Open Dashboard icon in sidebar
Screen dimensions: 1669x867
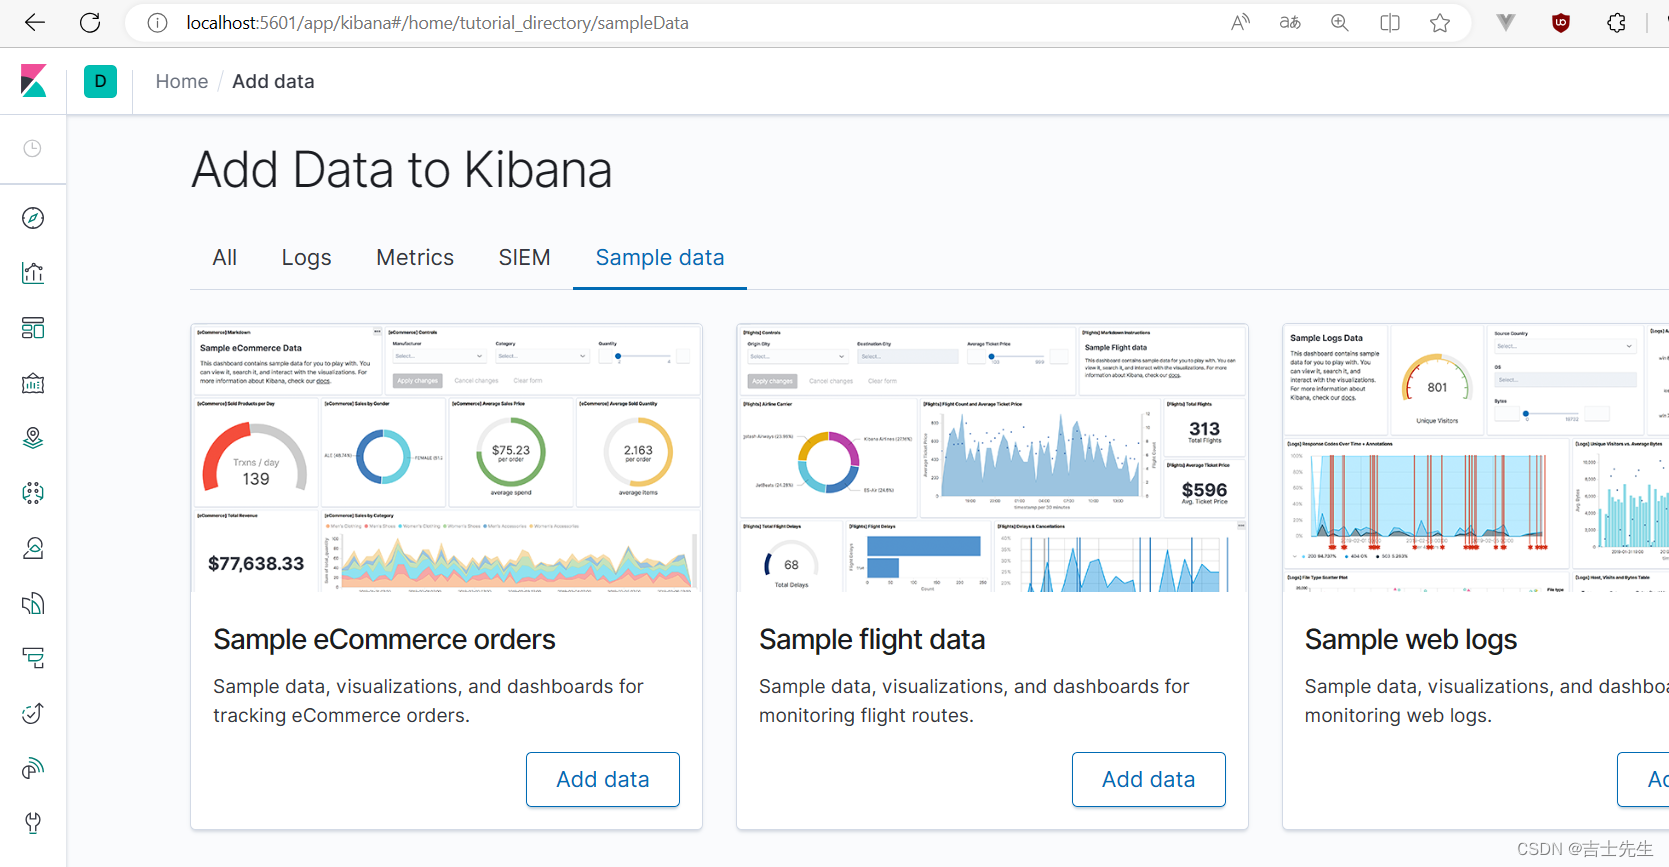[33, 328]
